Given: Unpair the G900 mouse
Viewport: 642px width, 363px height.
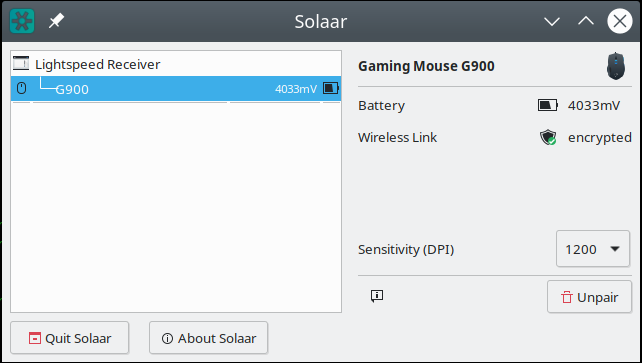Looking at the screenshot, I should pos(589,297).
